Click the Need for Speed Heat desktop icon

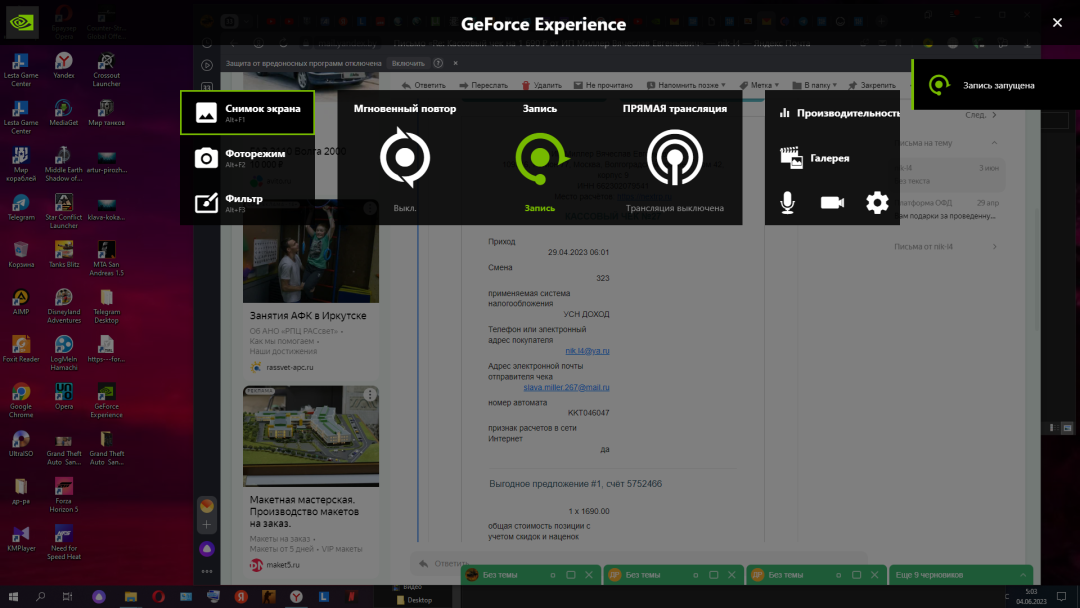(x=63, y=543)
